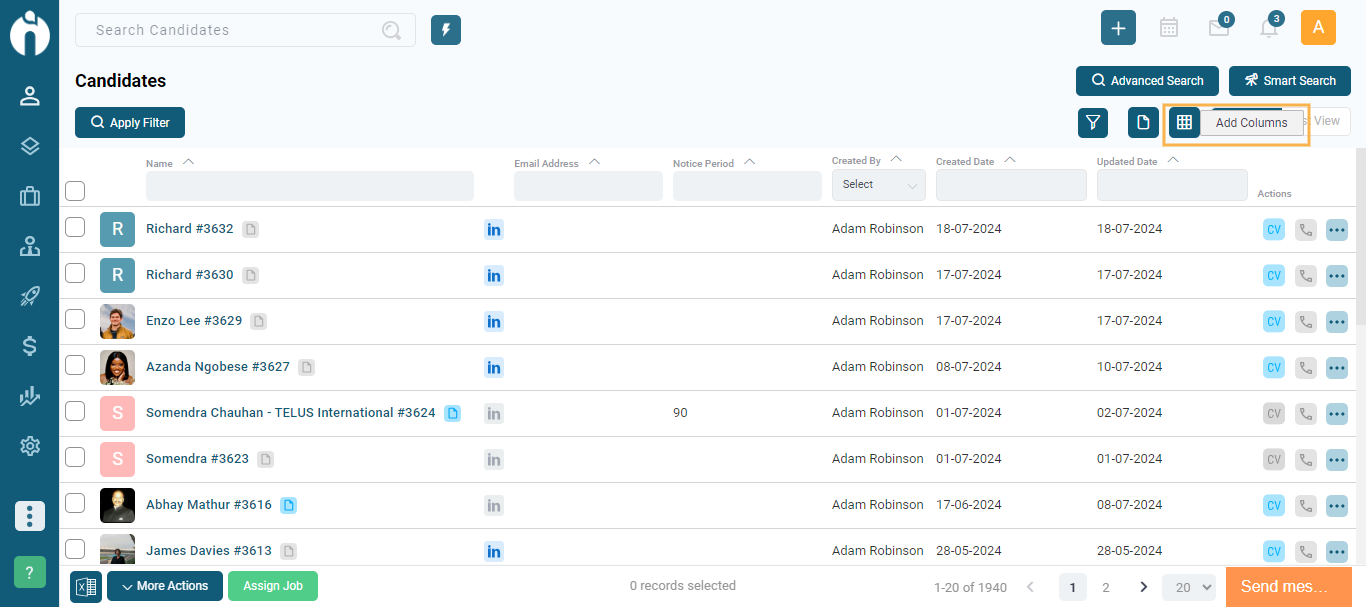Click the plus add new icon

click(x=1118, y=28)
